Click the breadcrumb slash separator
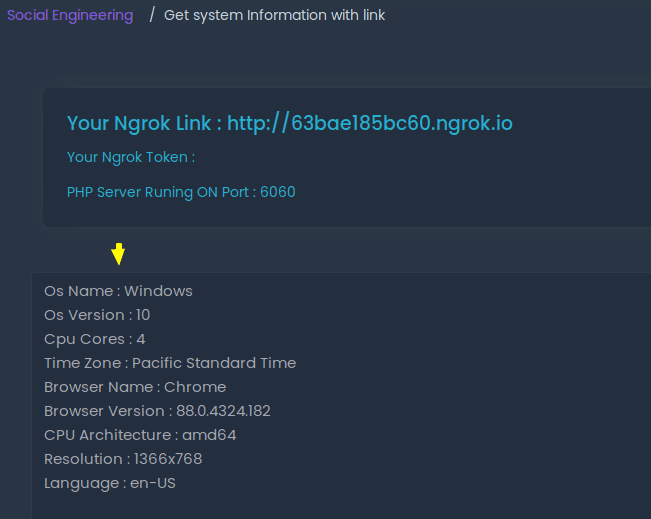 [152, 15]
